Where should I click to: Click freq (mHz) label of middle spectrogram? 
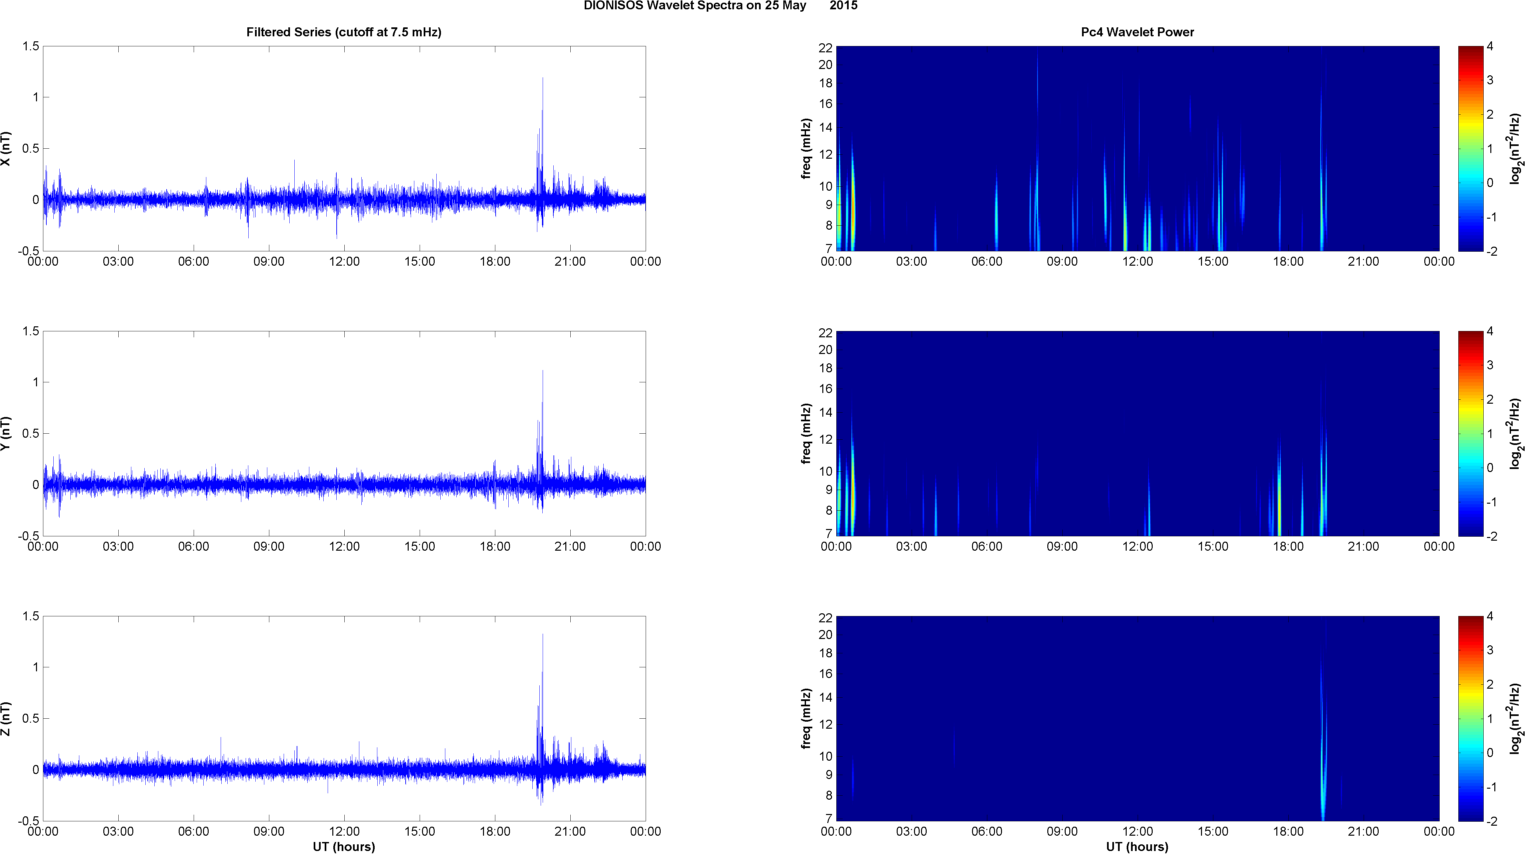coord(806,434)
